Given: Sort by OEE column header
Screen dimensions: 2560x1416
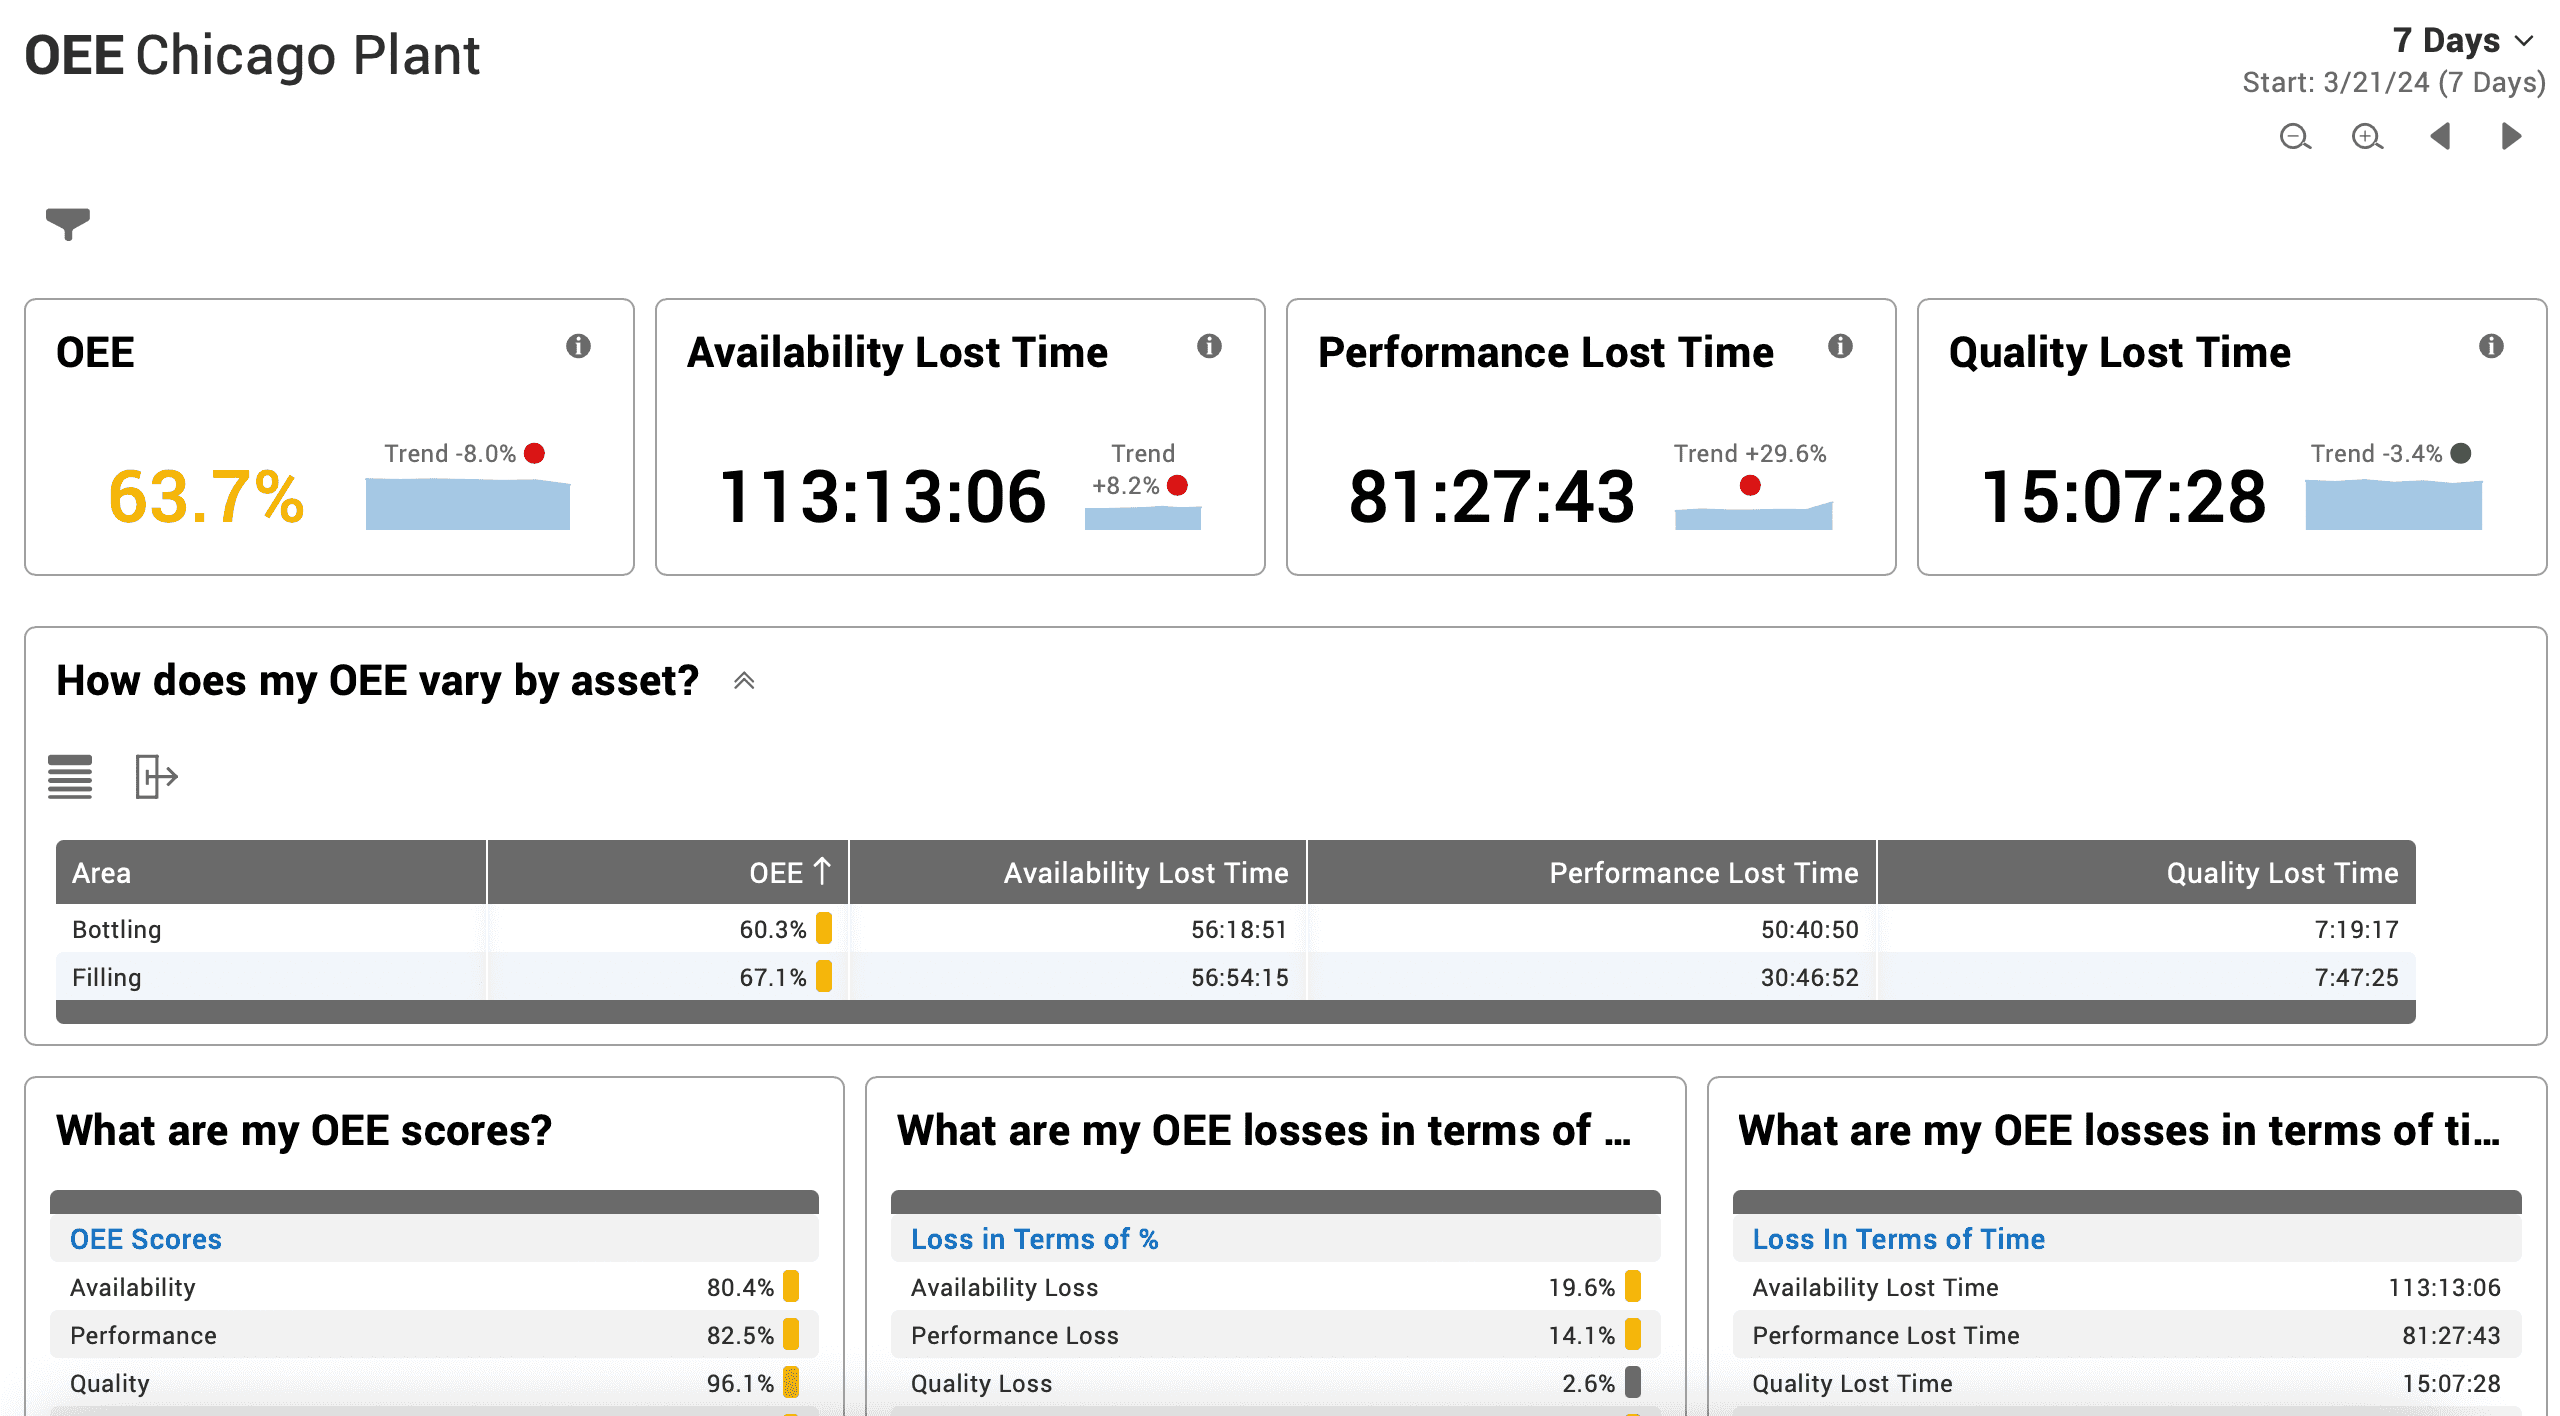Looking at the screenshot, I should tap(776, 873).
